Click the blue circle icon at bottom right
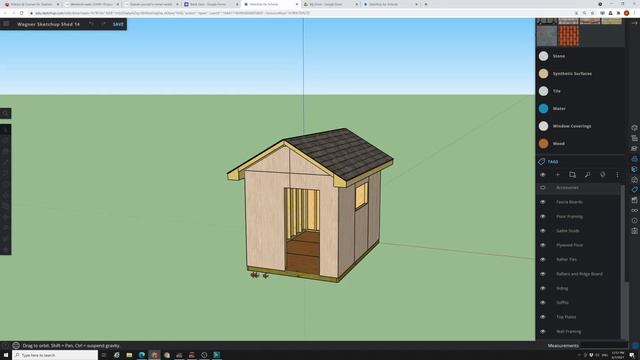The height and width of the screenshot is (360, 640). (635, 346)
